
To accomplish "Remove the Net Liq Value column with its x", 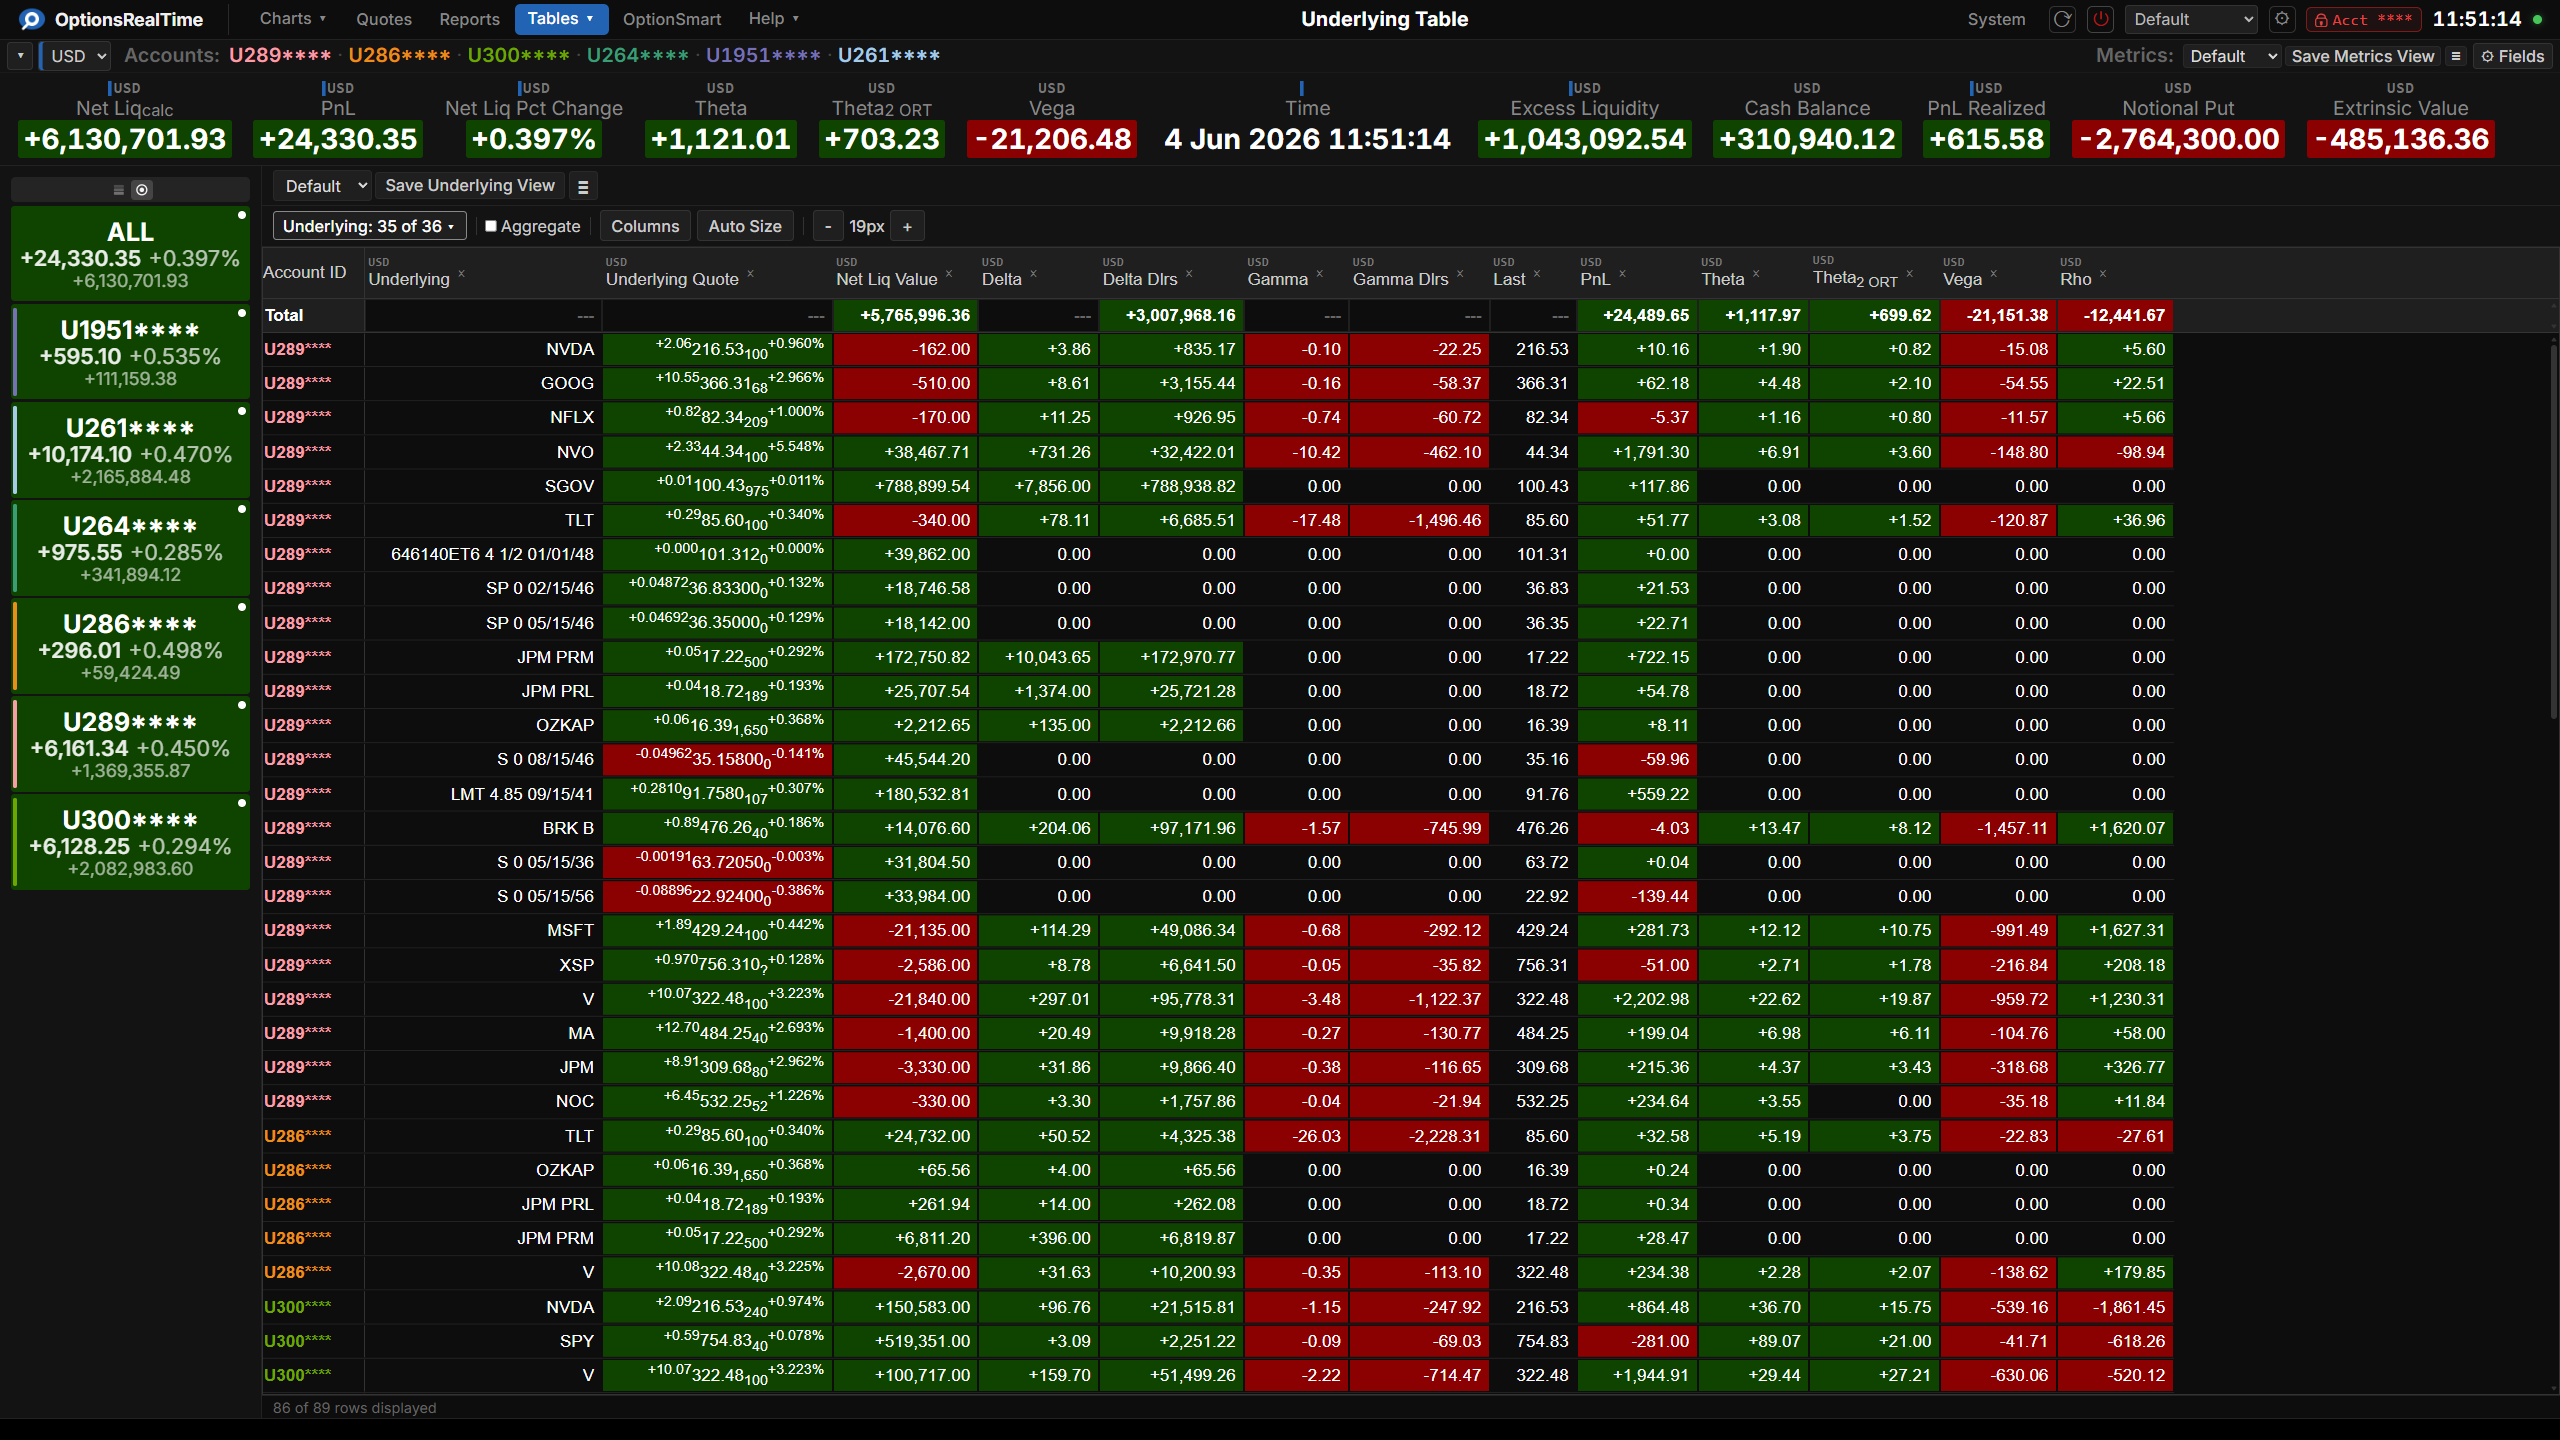I will (949, 274).
